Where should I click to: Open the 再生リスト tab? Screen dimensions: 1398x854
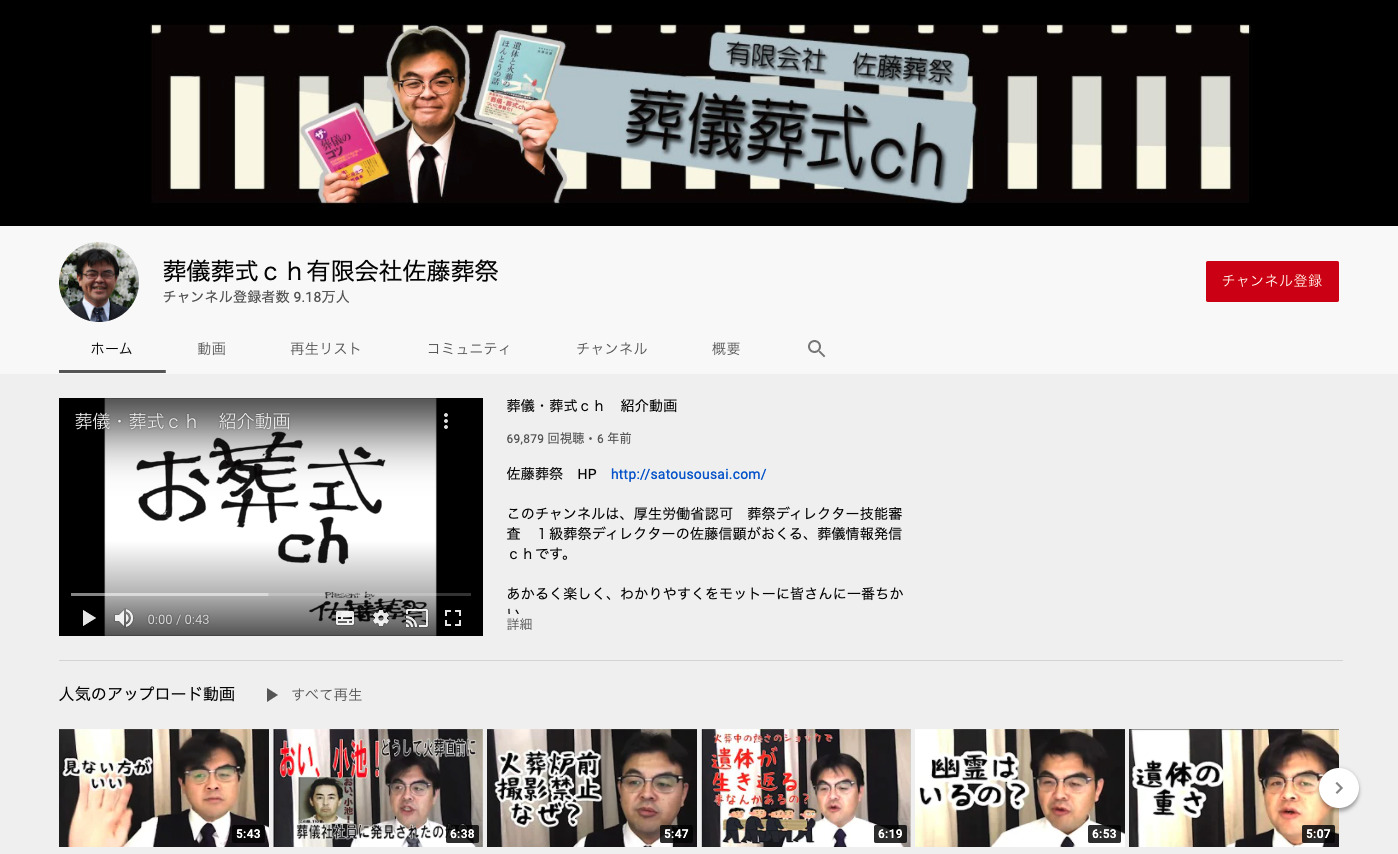[326, 349]
